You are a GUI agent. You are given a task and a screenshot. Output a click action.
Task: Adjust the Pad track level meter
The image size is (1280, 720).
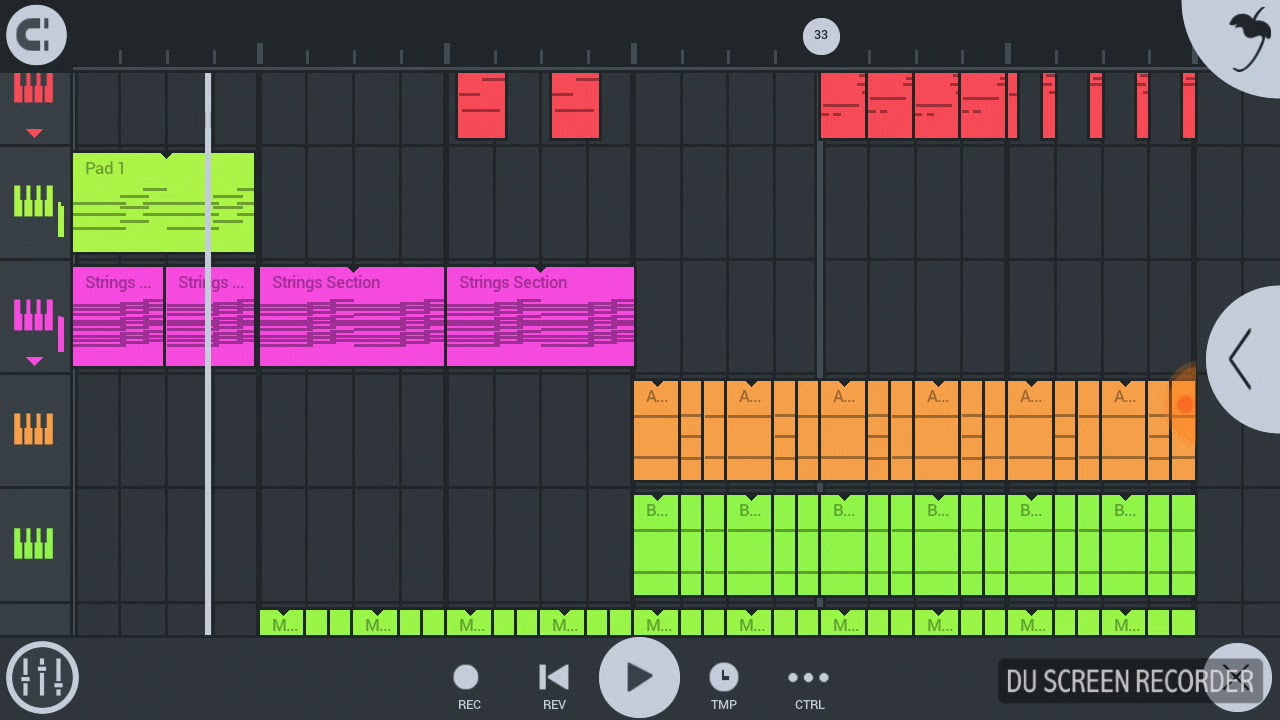coord(61,219)
